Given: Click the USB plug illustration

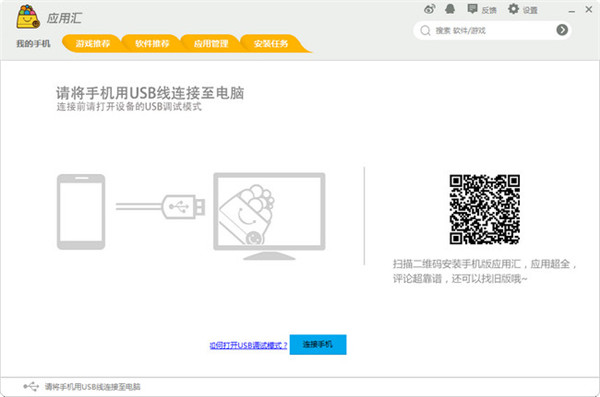Looking at the screenshot, I should click(x=161, y=207).
